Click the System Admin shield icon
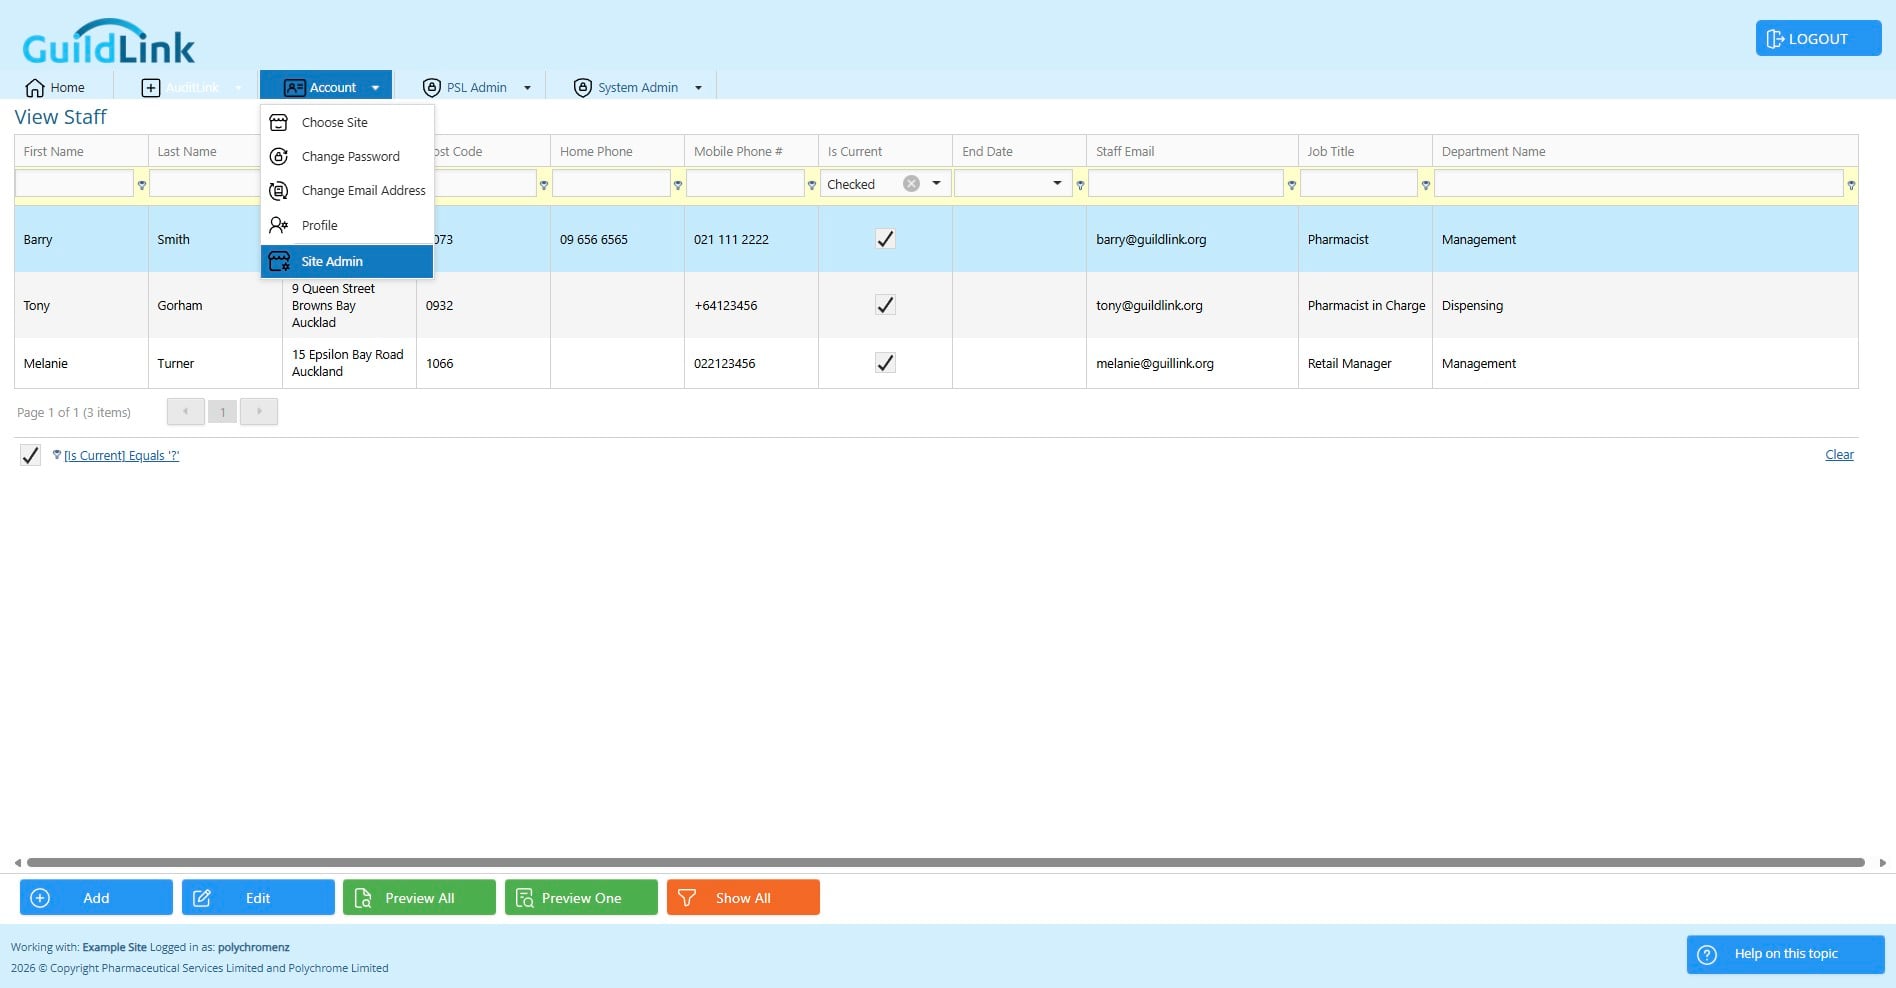 click(x=583, y=88)
